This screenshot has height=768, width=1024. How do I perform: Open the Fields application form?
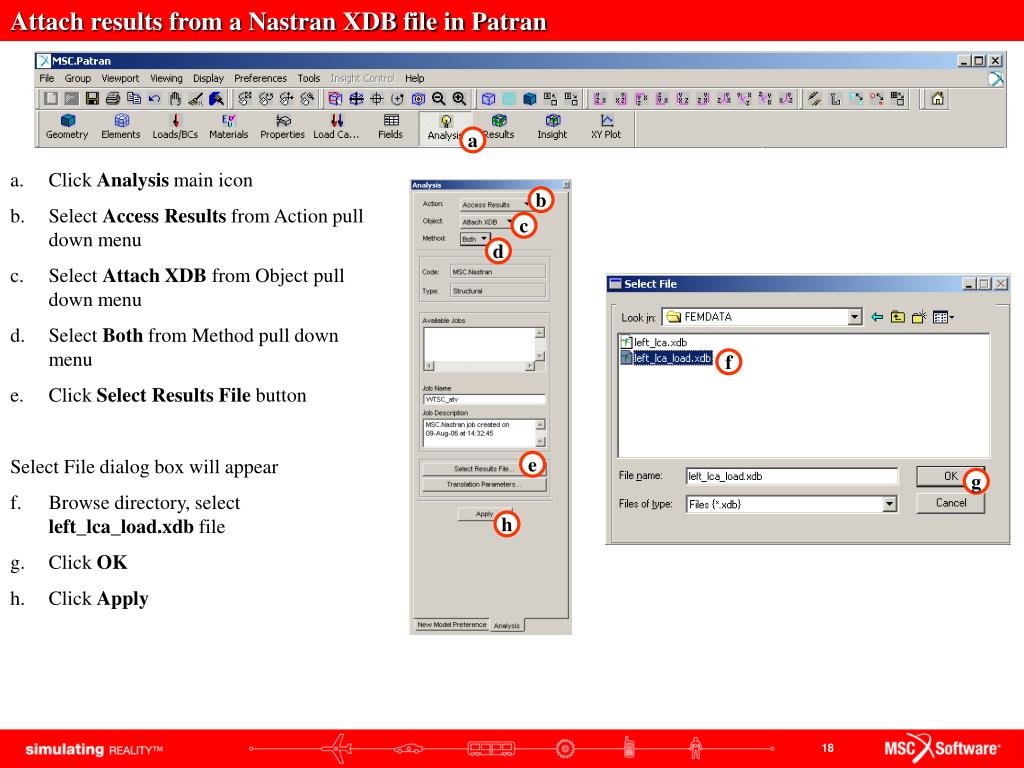coord(391,127)
